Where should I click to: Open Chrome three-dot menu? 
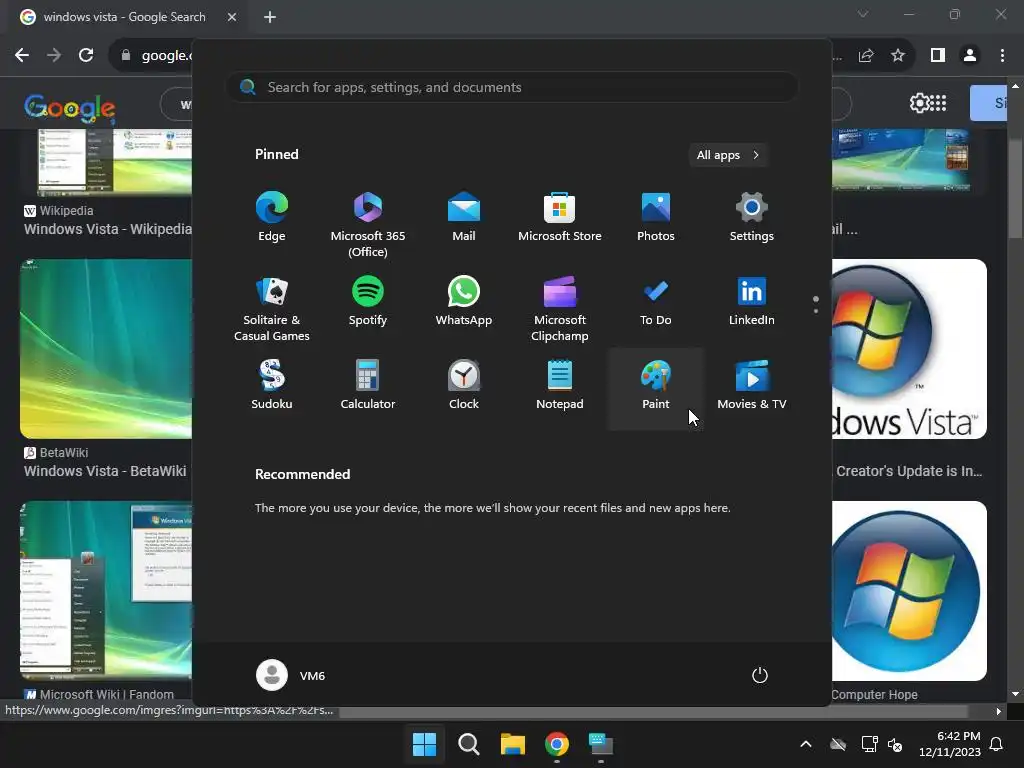click(x=1002, y=56)
